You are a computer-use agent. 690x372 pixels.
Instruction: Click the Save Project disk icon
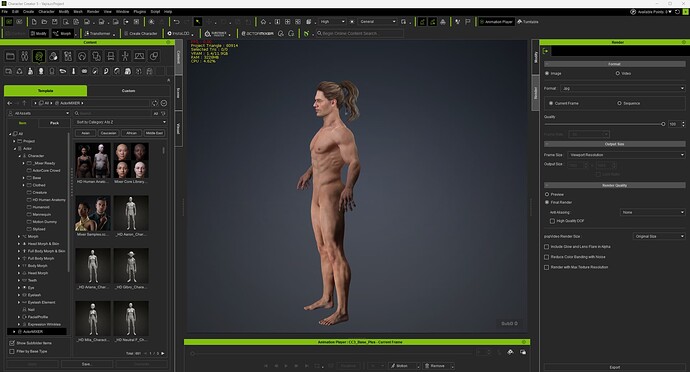pos(55,22)
